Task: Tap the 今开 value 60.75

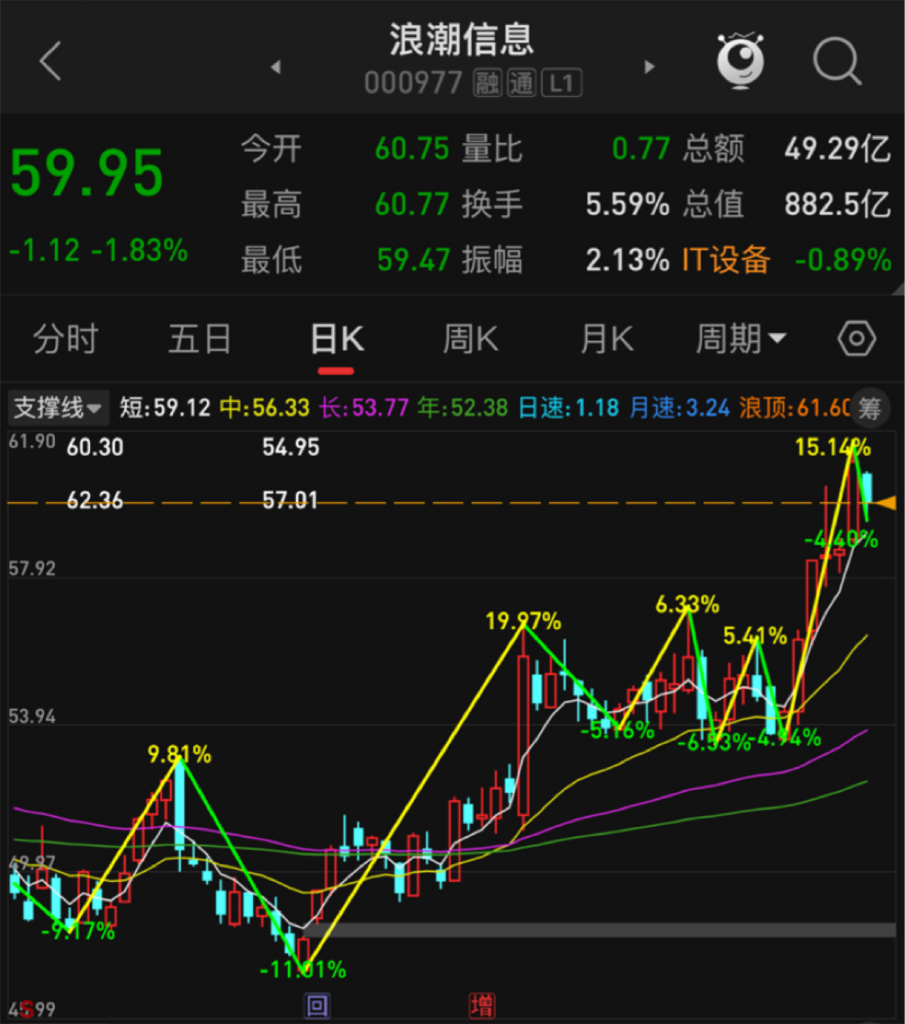Action: [x=412, y=149]
